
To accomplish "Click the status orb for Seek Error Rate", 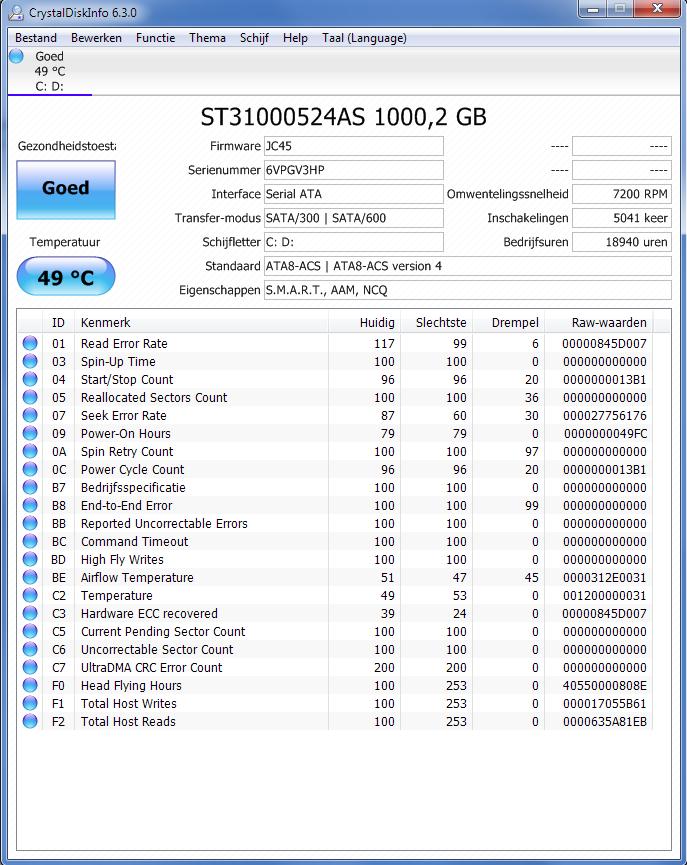I will (30, 415).
